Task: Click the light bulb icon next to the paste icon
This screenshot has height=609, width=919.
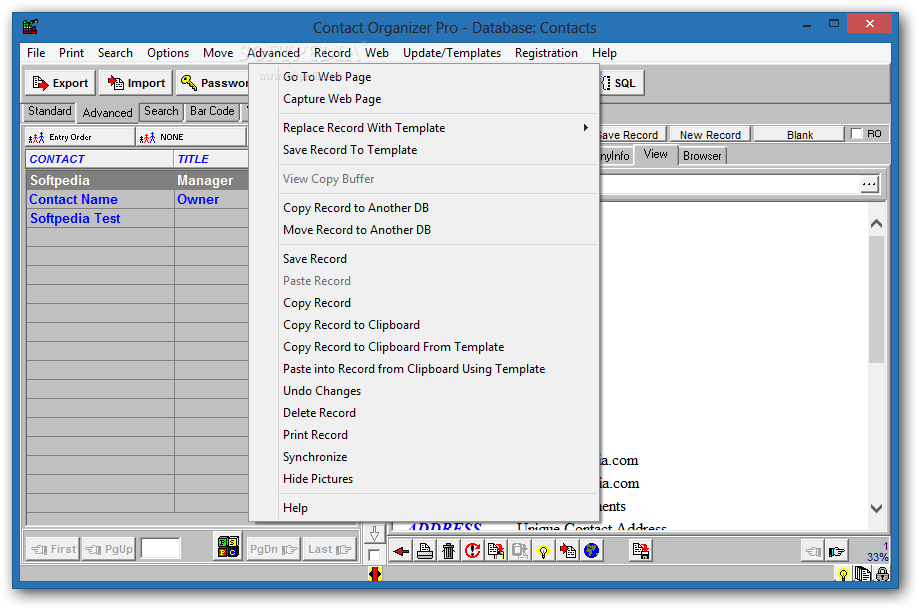Action: pos(544,551)
